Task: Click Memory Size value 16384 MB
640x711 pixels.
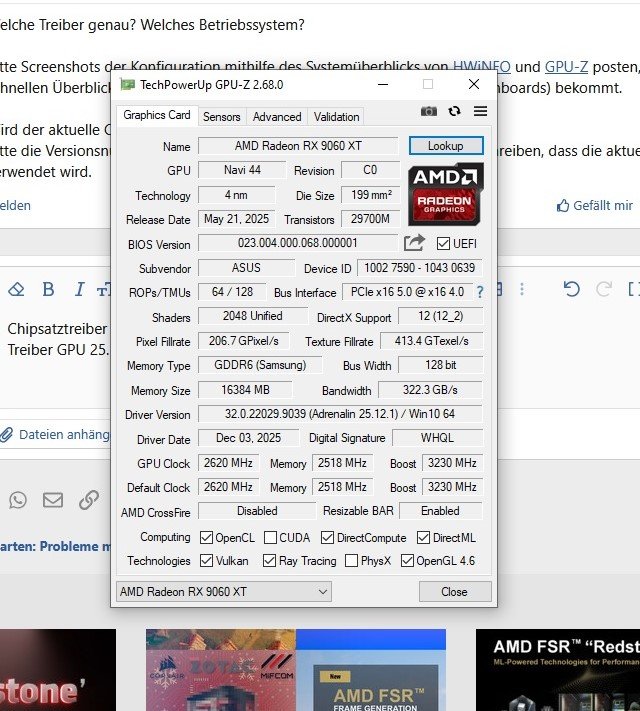Action: pyautogui.click(x=245, y=390)
